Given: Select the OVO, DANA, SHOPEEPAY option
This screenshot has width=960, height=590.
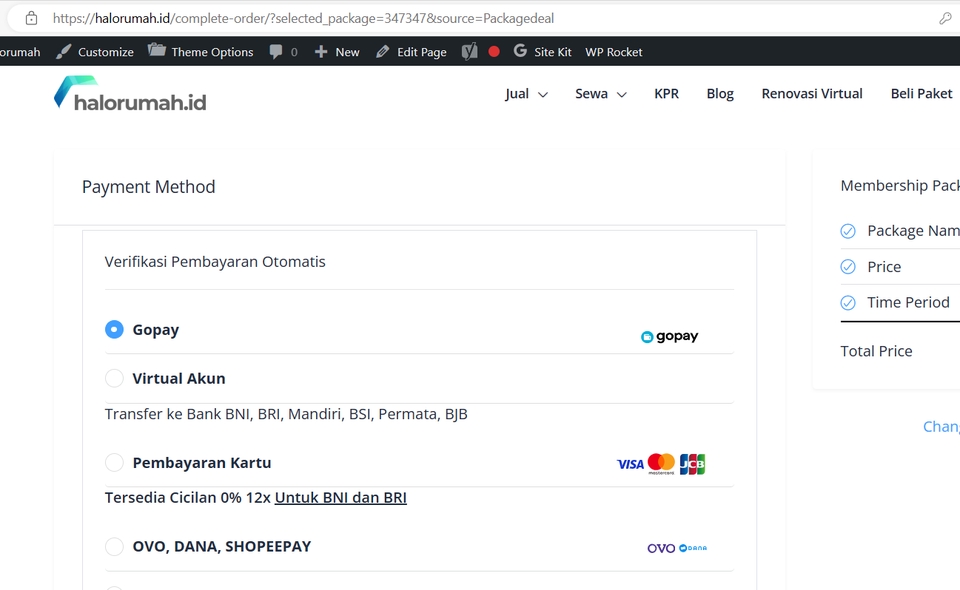Looking at the screenshot, I should 114,546.
